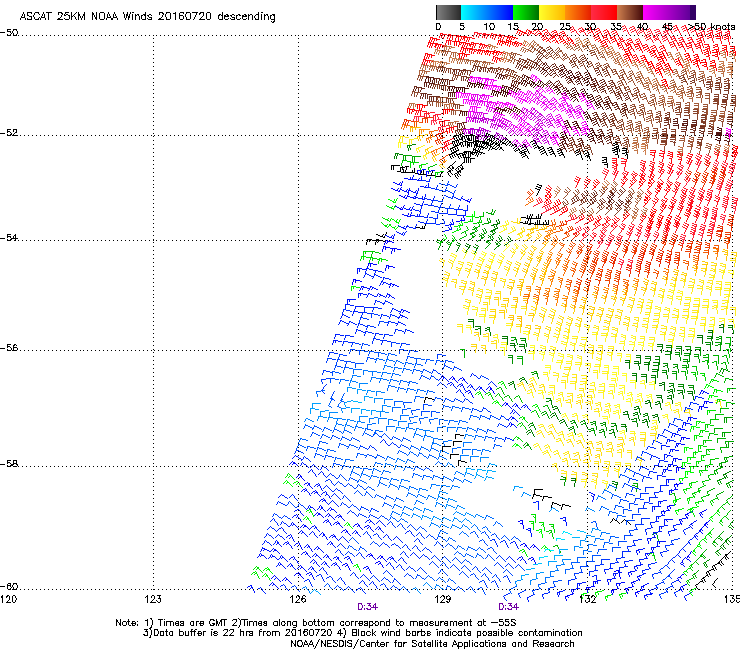Click the 'D:34' time label between 129 and 132
Screen dimensions: 740x650
coord(508,607)
